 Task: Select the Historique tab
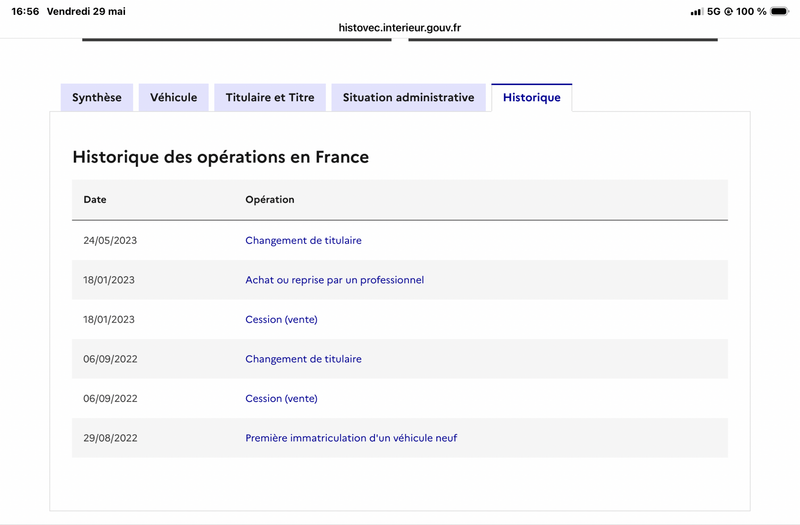[532, 97]
